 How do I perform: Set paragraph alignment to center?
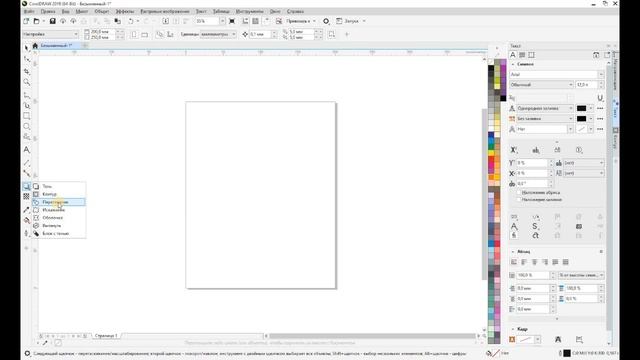tap(534, 262)
